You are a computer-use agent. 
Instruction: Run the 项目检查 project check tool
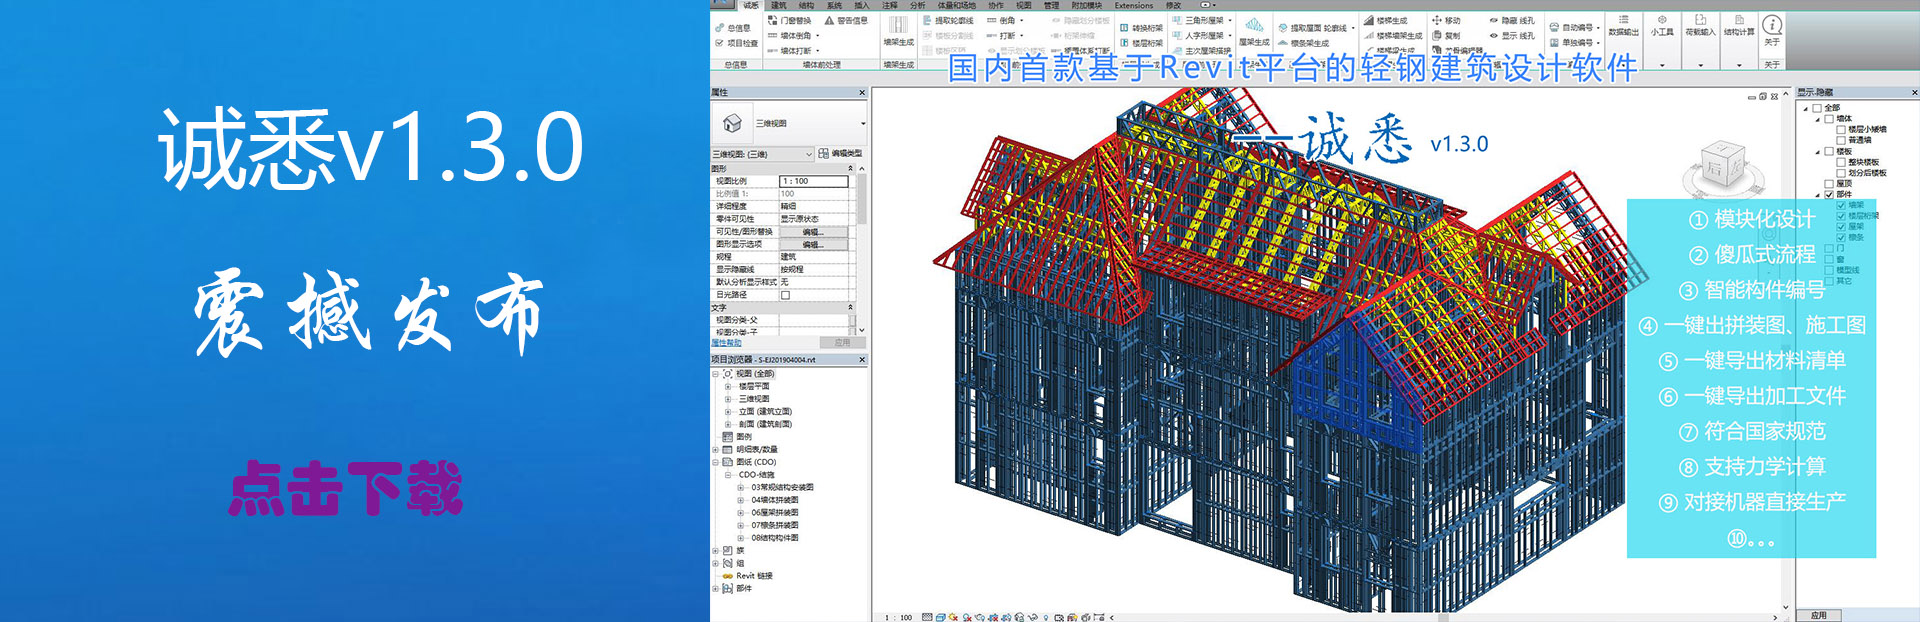coord(737,43)
